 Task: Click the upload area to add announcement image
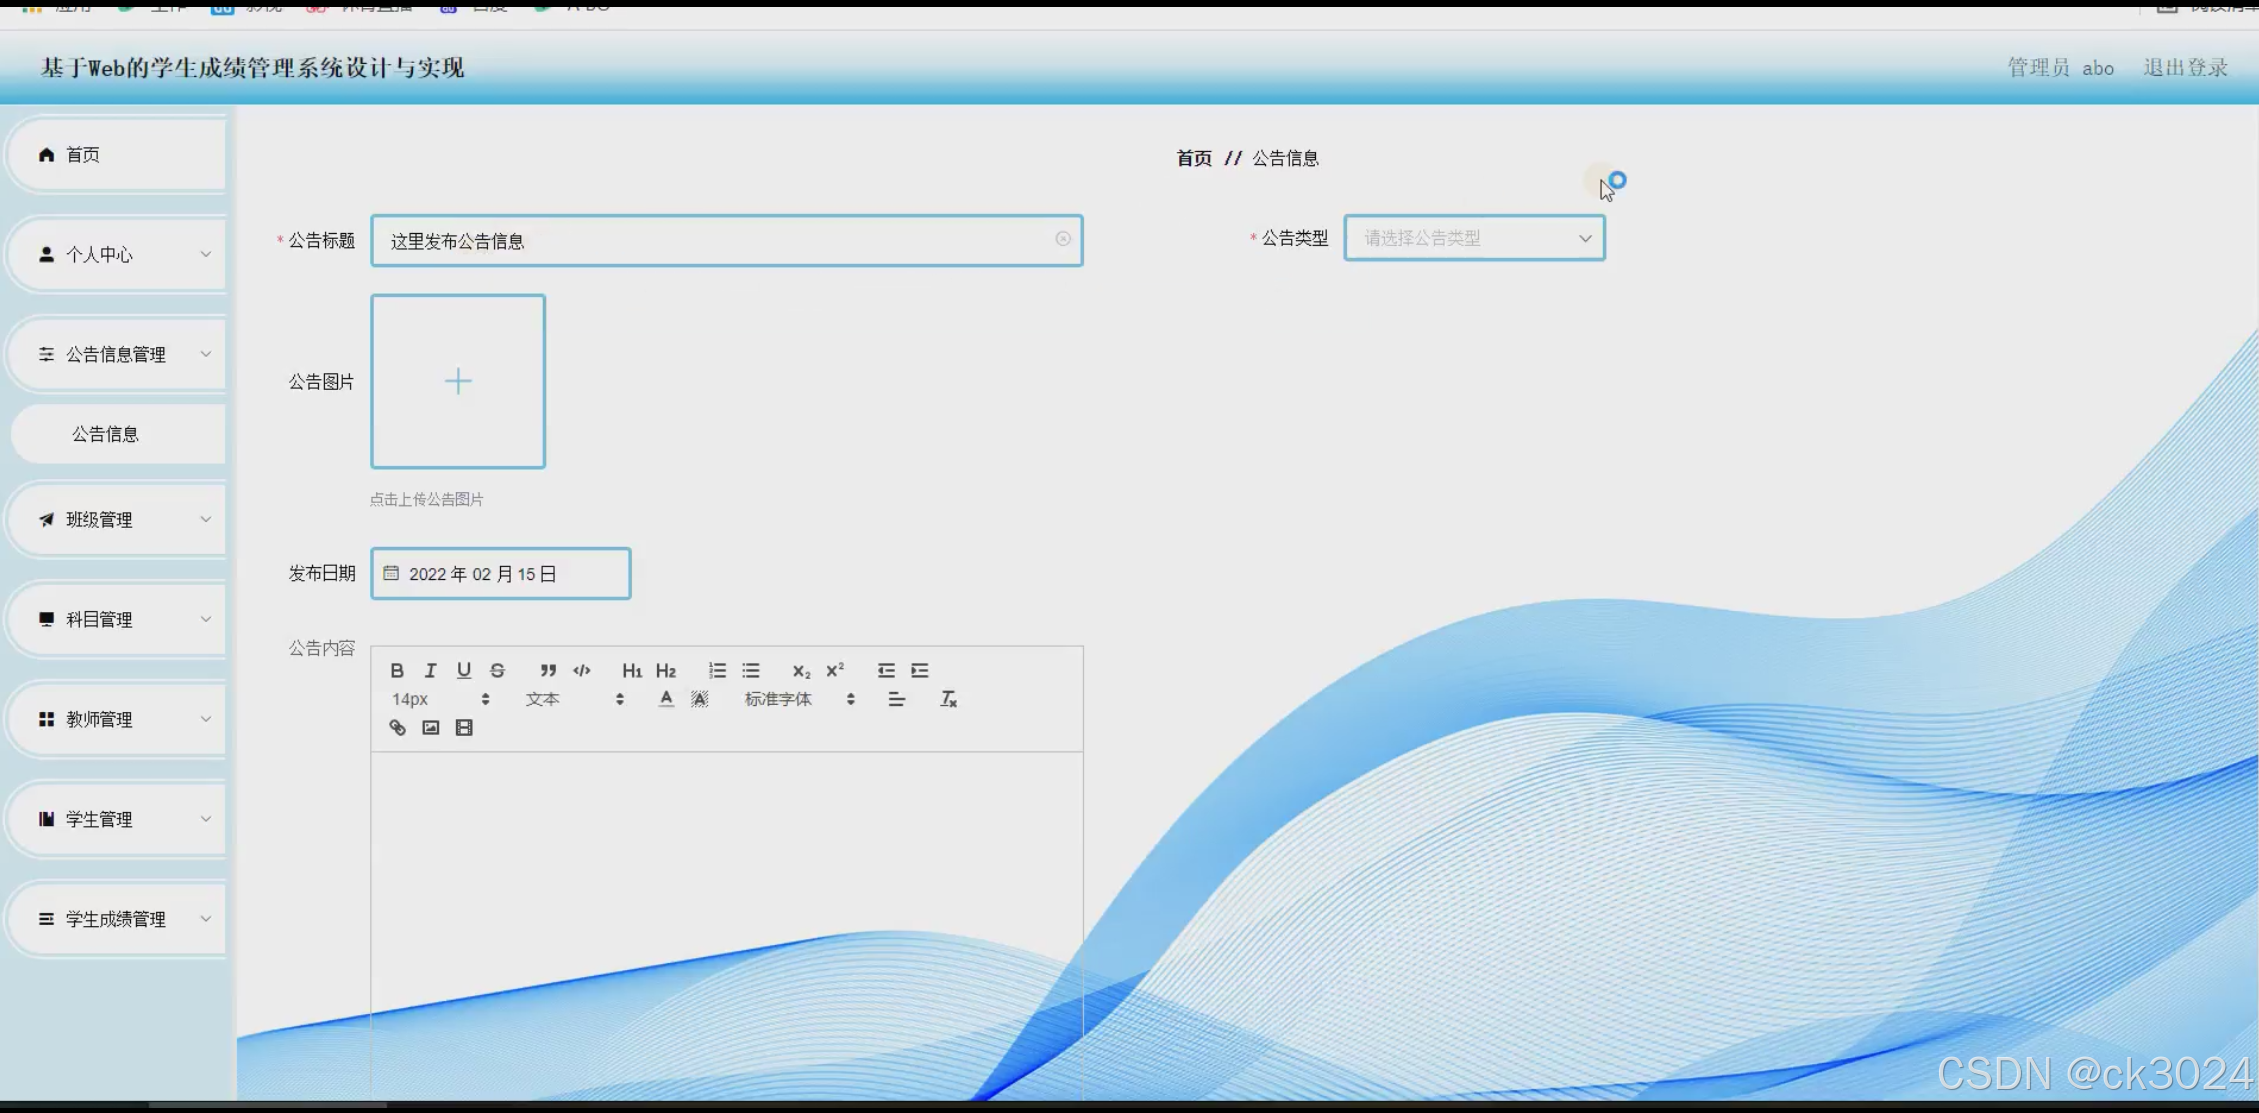[x=457, y=381]
